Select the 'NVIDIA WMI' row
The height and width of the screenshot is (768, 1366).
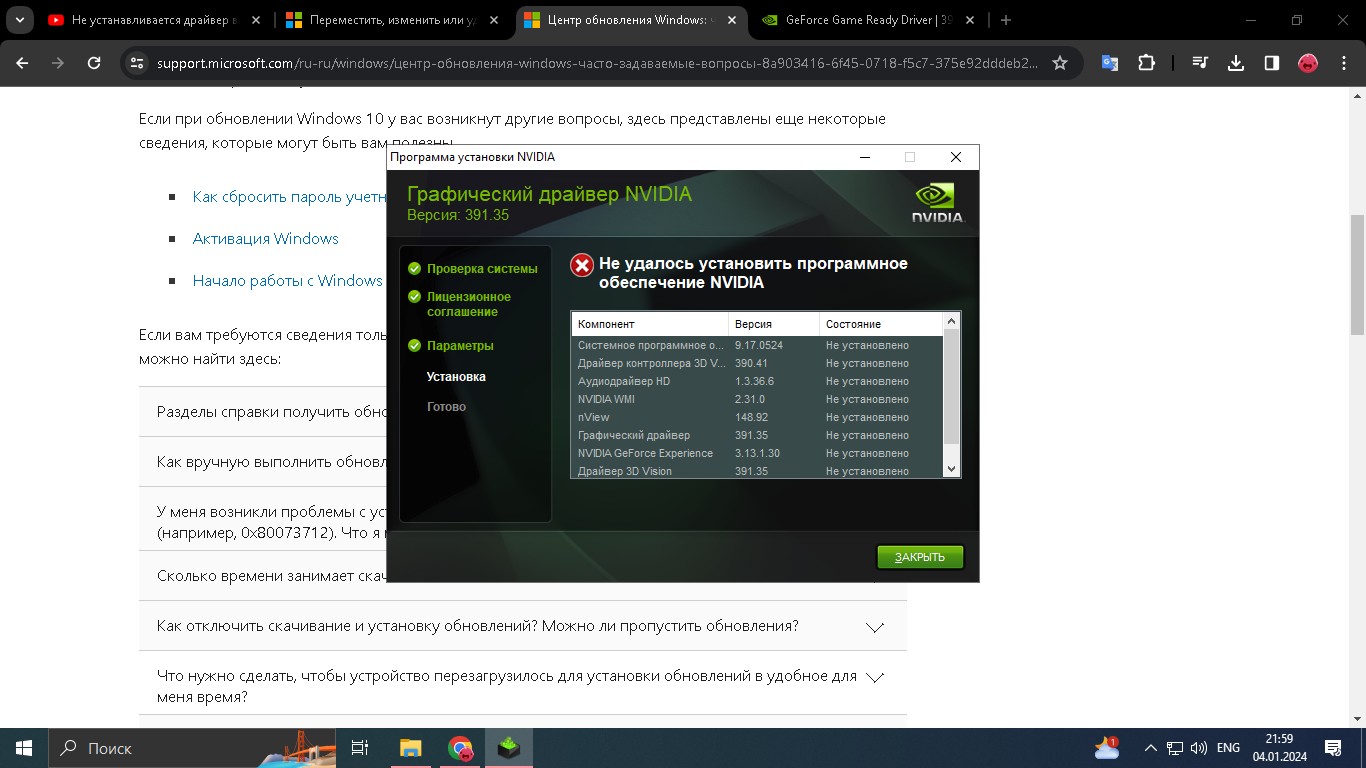coord(757,399)
